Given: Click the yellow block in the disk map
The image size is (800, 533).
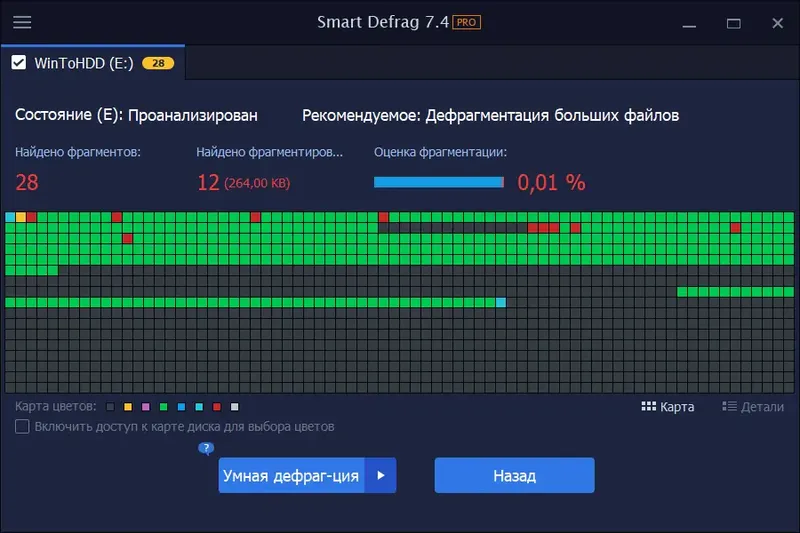Looking at the screenshot, I should pos(21,217).
